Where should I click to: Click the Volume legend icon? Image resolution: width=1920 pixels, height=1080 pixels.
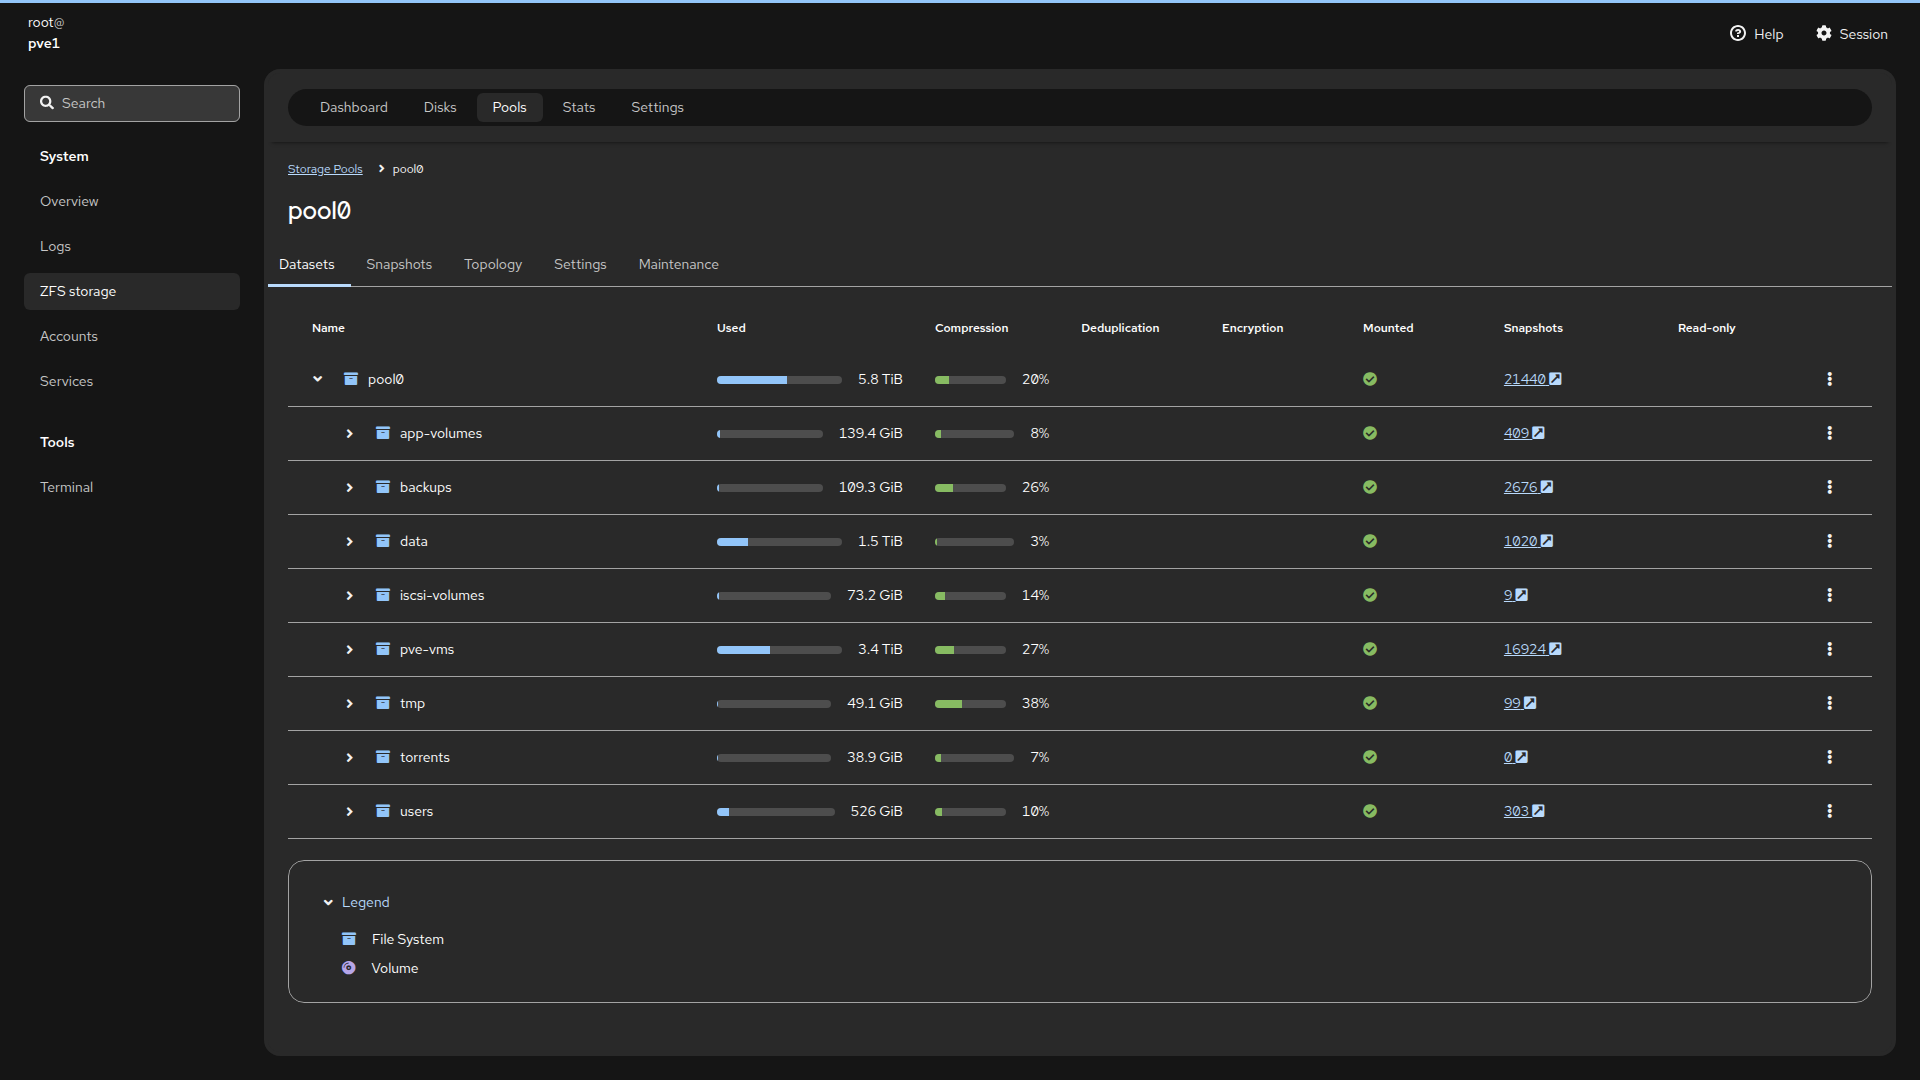[348, 968]
